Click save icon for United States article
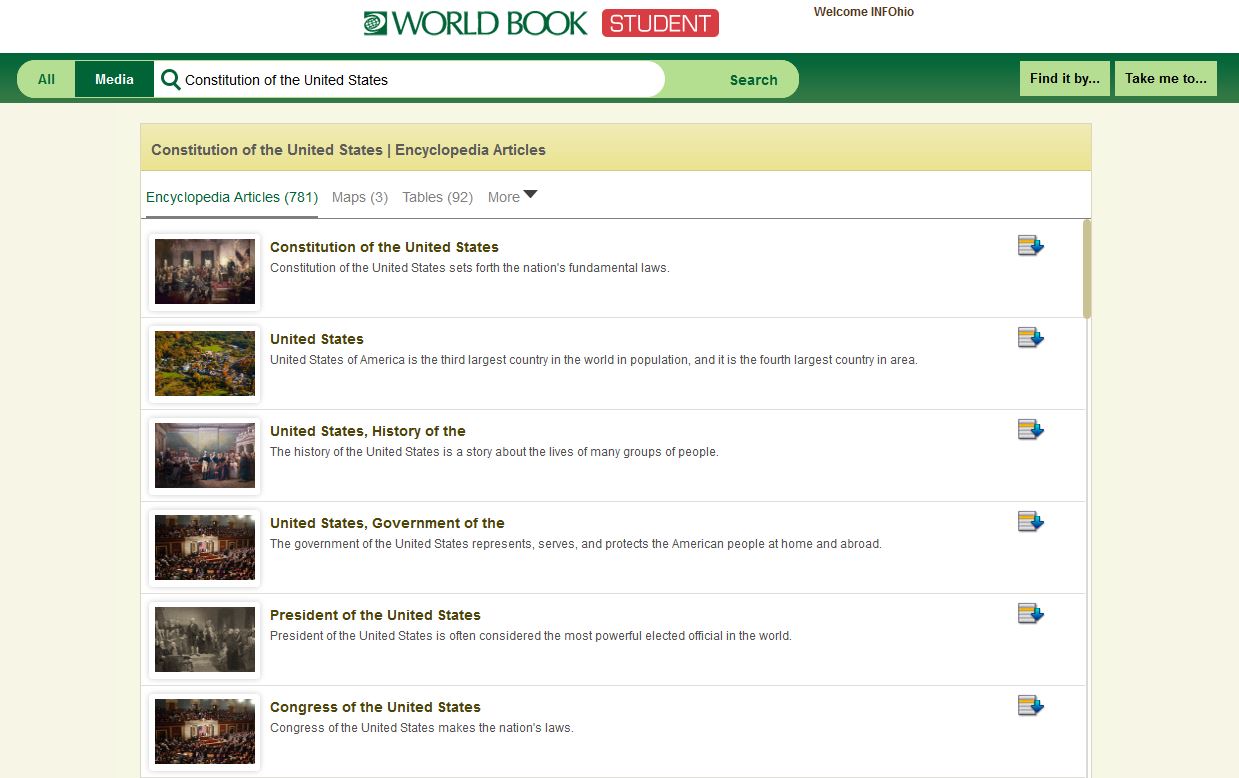Image resolution: width=1239 pixels, height=778 pixels. tap(1030, 338)
